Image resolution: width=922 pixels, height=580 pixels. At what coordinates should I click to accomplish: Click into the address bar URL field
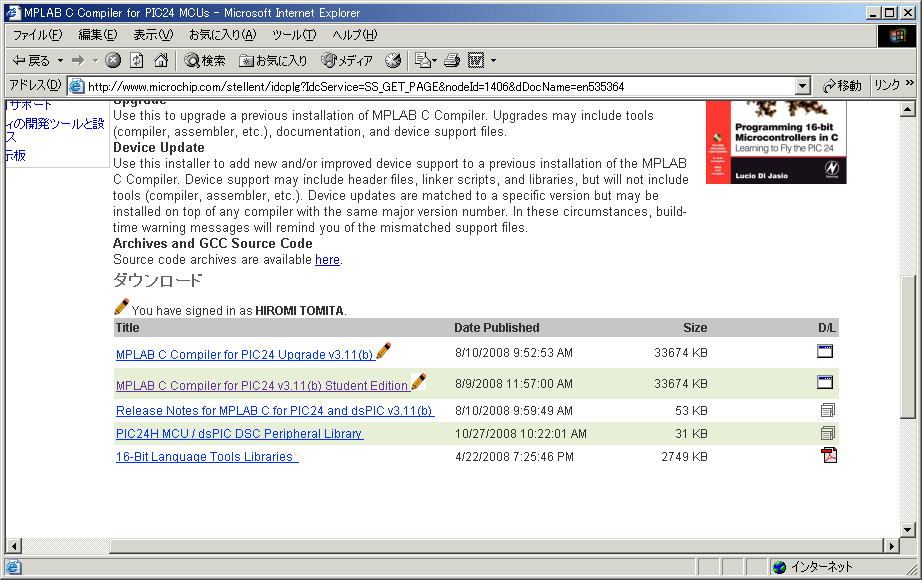(x=440, y=86)
